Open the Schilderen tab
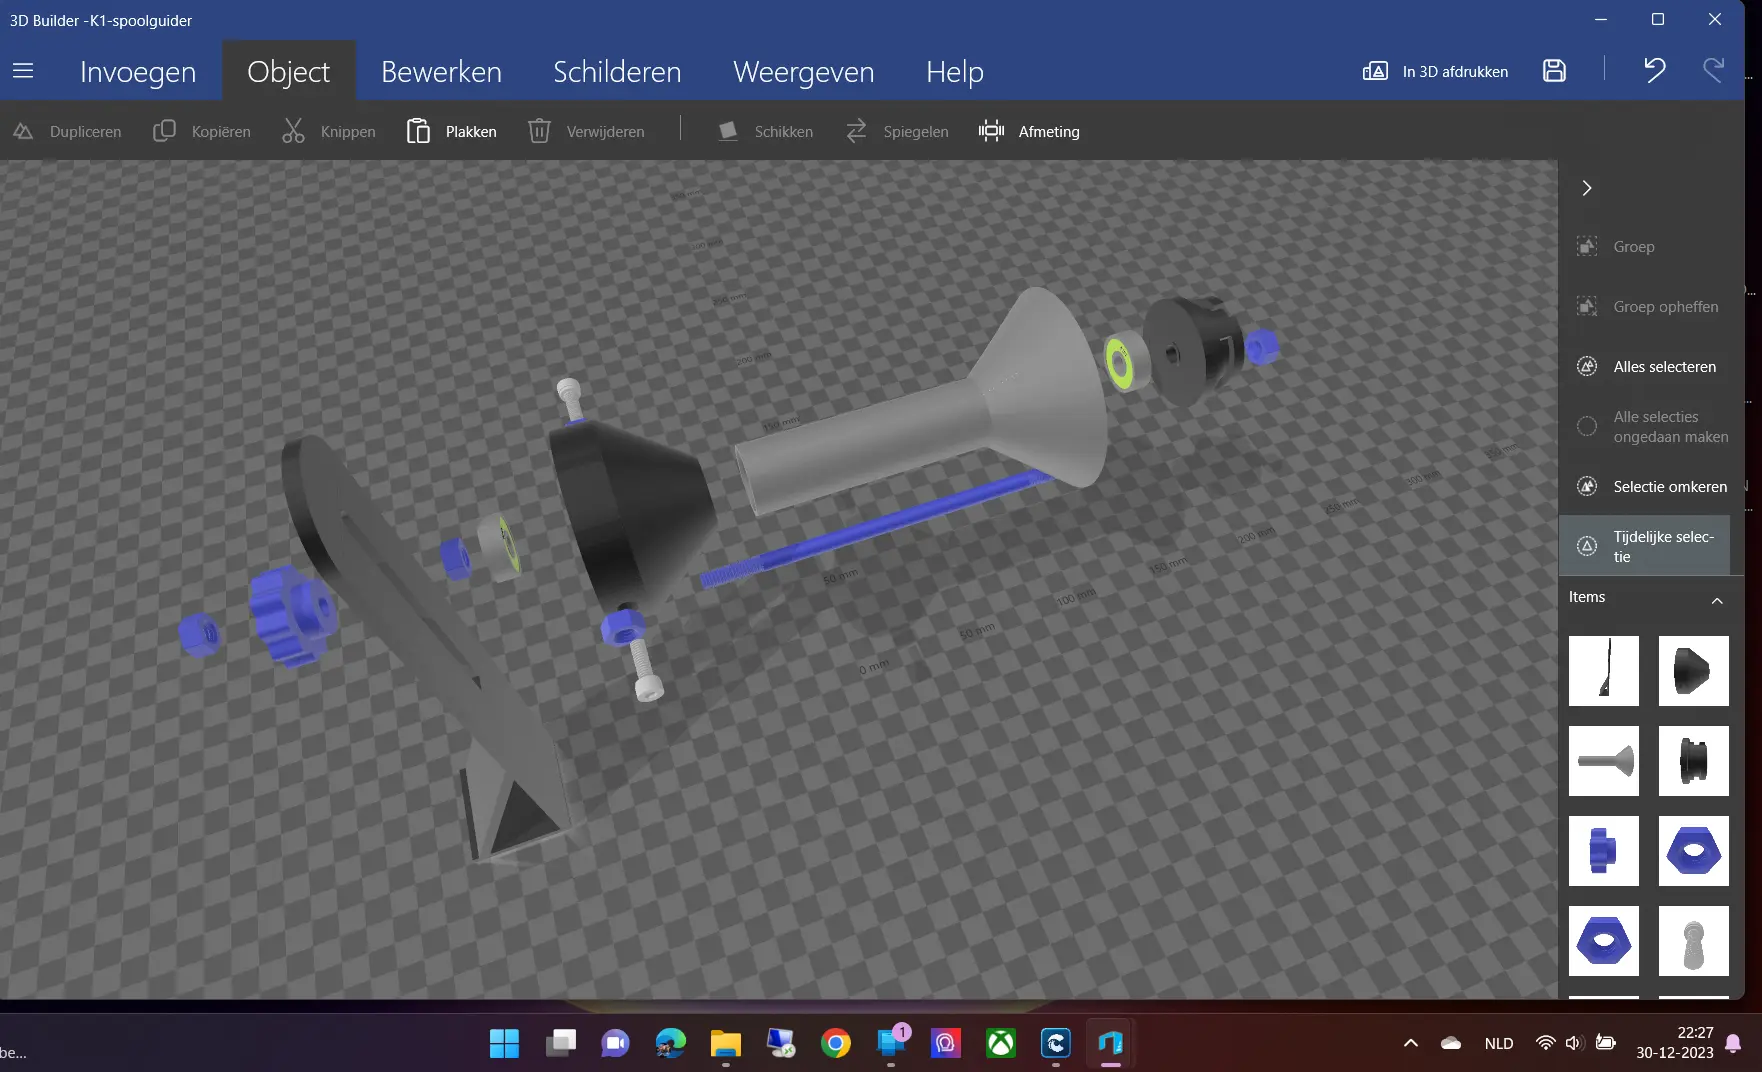 [x=617, y=72]
